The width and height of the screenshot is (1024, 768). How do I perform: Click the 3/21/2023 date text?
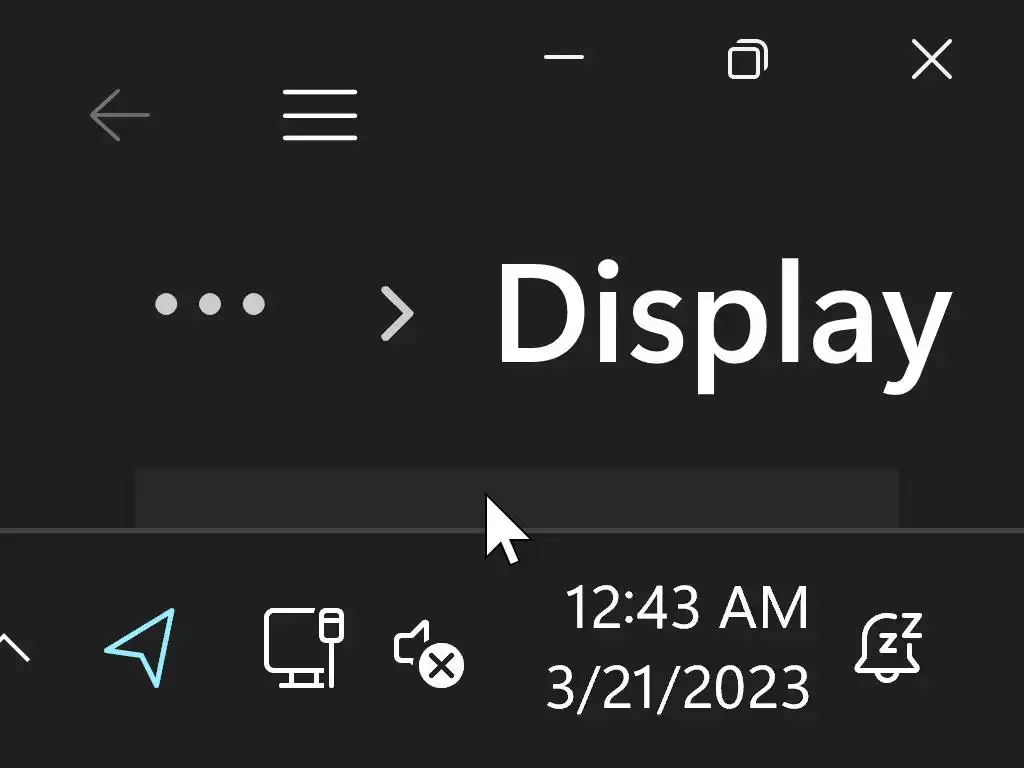(677, 687)
